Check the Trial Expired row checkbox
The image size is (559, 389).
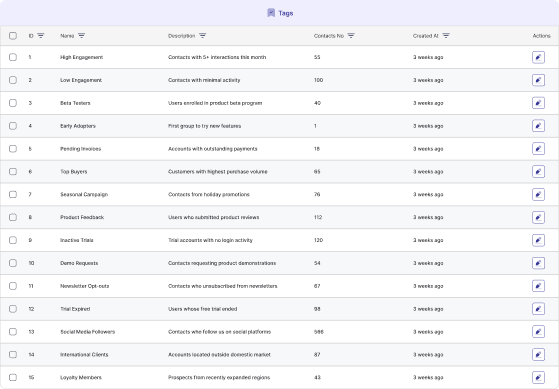pyautogui.click(x=13, y=309)
